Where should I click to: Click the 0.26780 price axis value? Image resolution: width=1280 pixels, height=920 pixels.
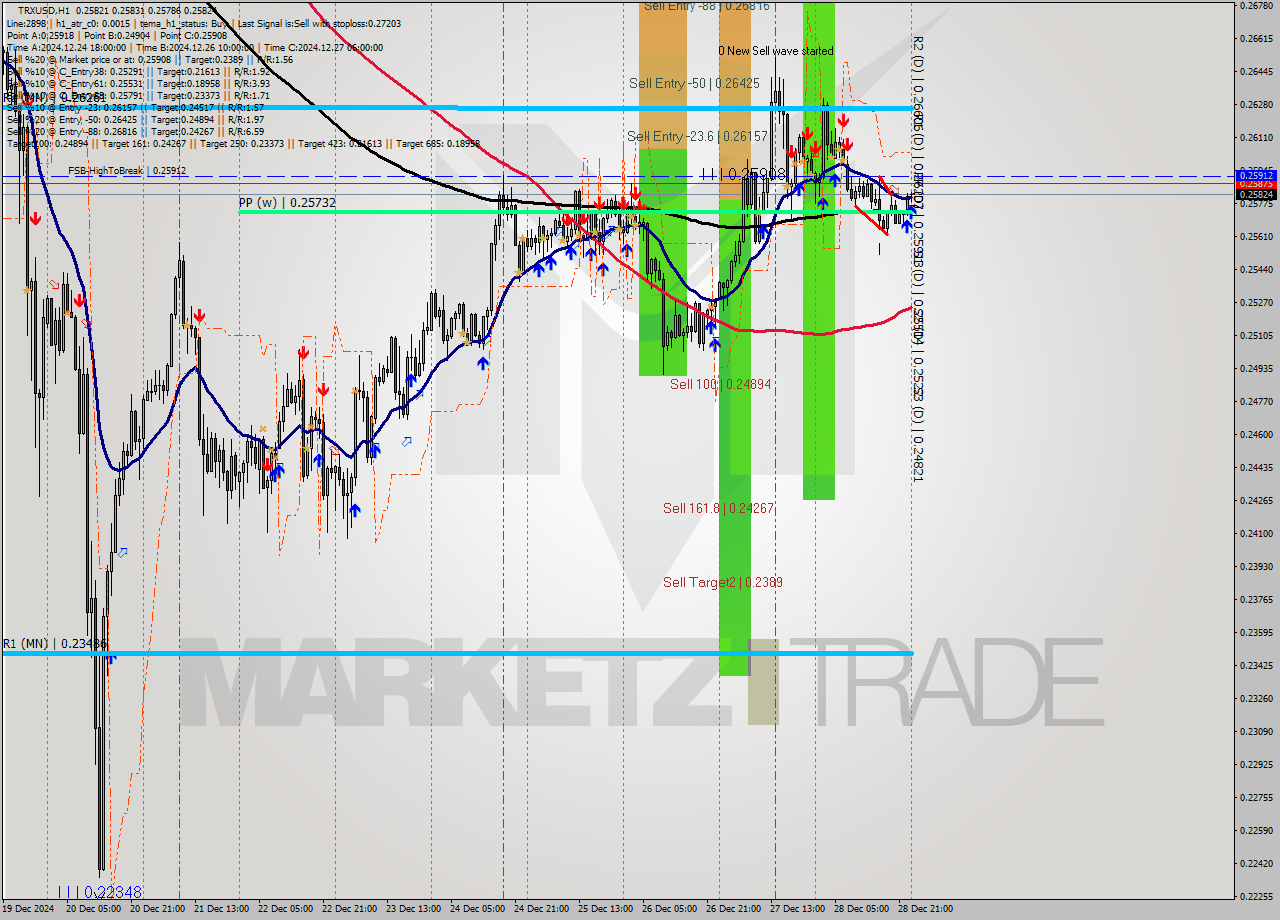1256,6
